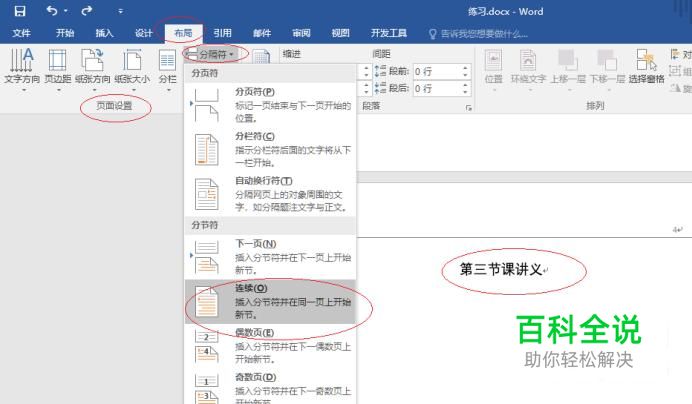
Task: Open the 文字方向 text direction tool
Action: [x=22, y=68]
